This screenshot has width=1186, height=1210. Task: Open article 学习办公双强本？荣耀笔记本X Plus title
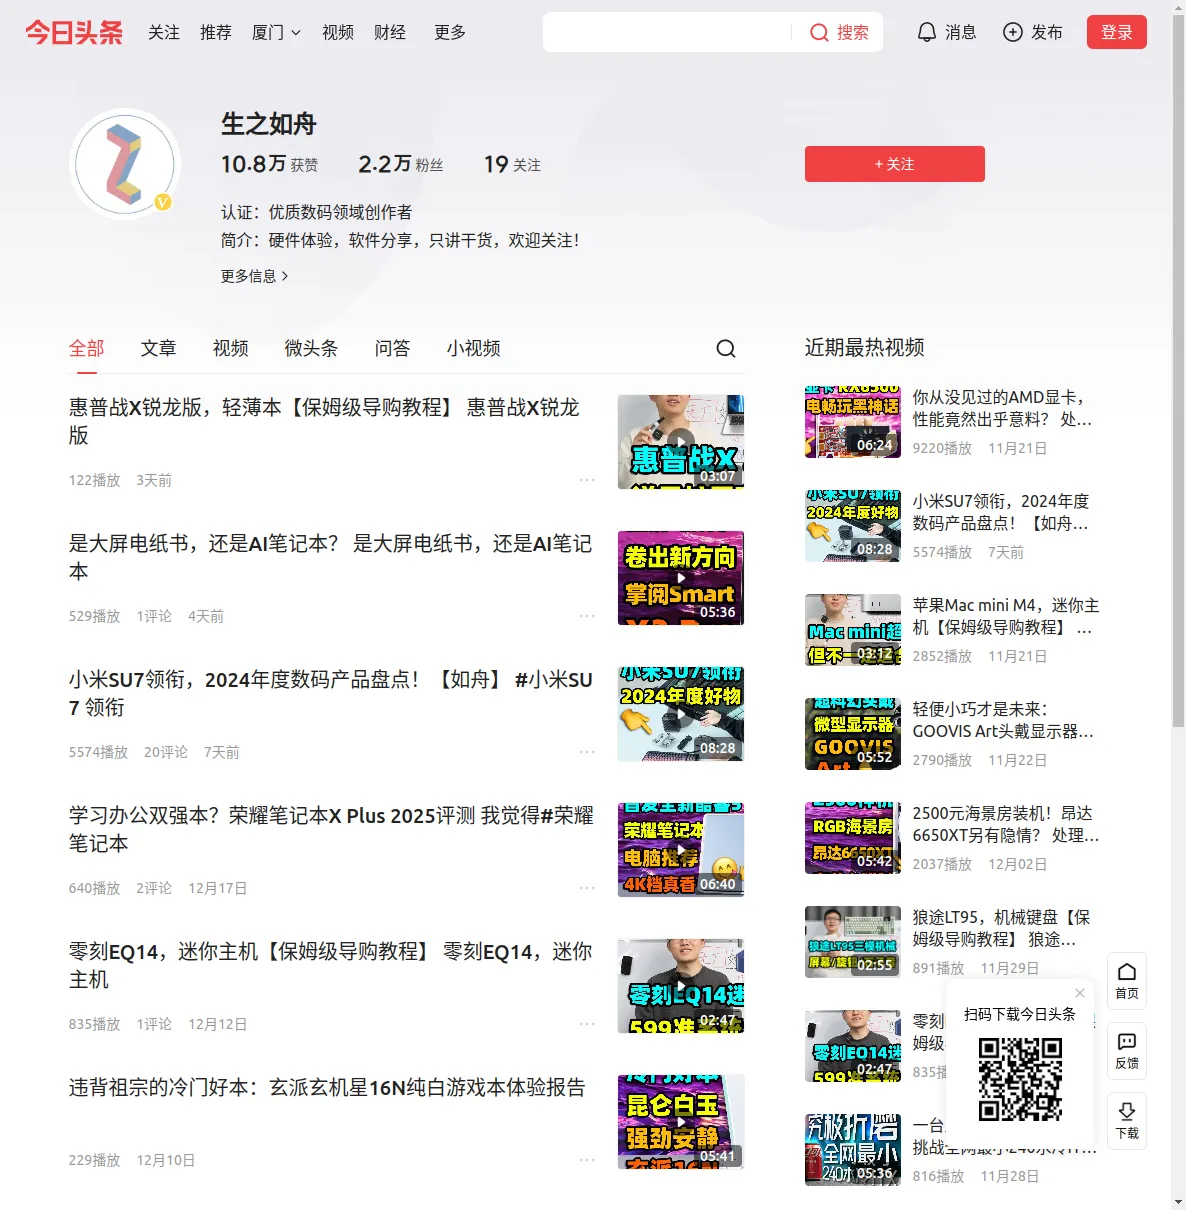[331, 829]
